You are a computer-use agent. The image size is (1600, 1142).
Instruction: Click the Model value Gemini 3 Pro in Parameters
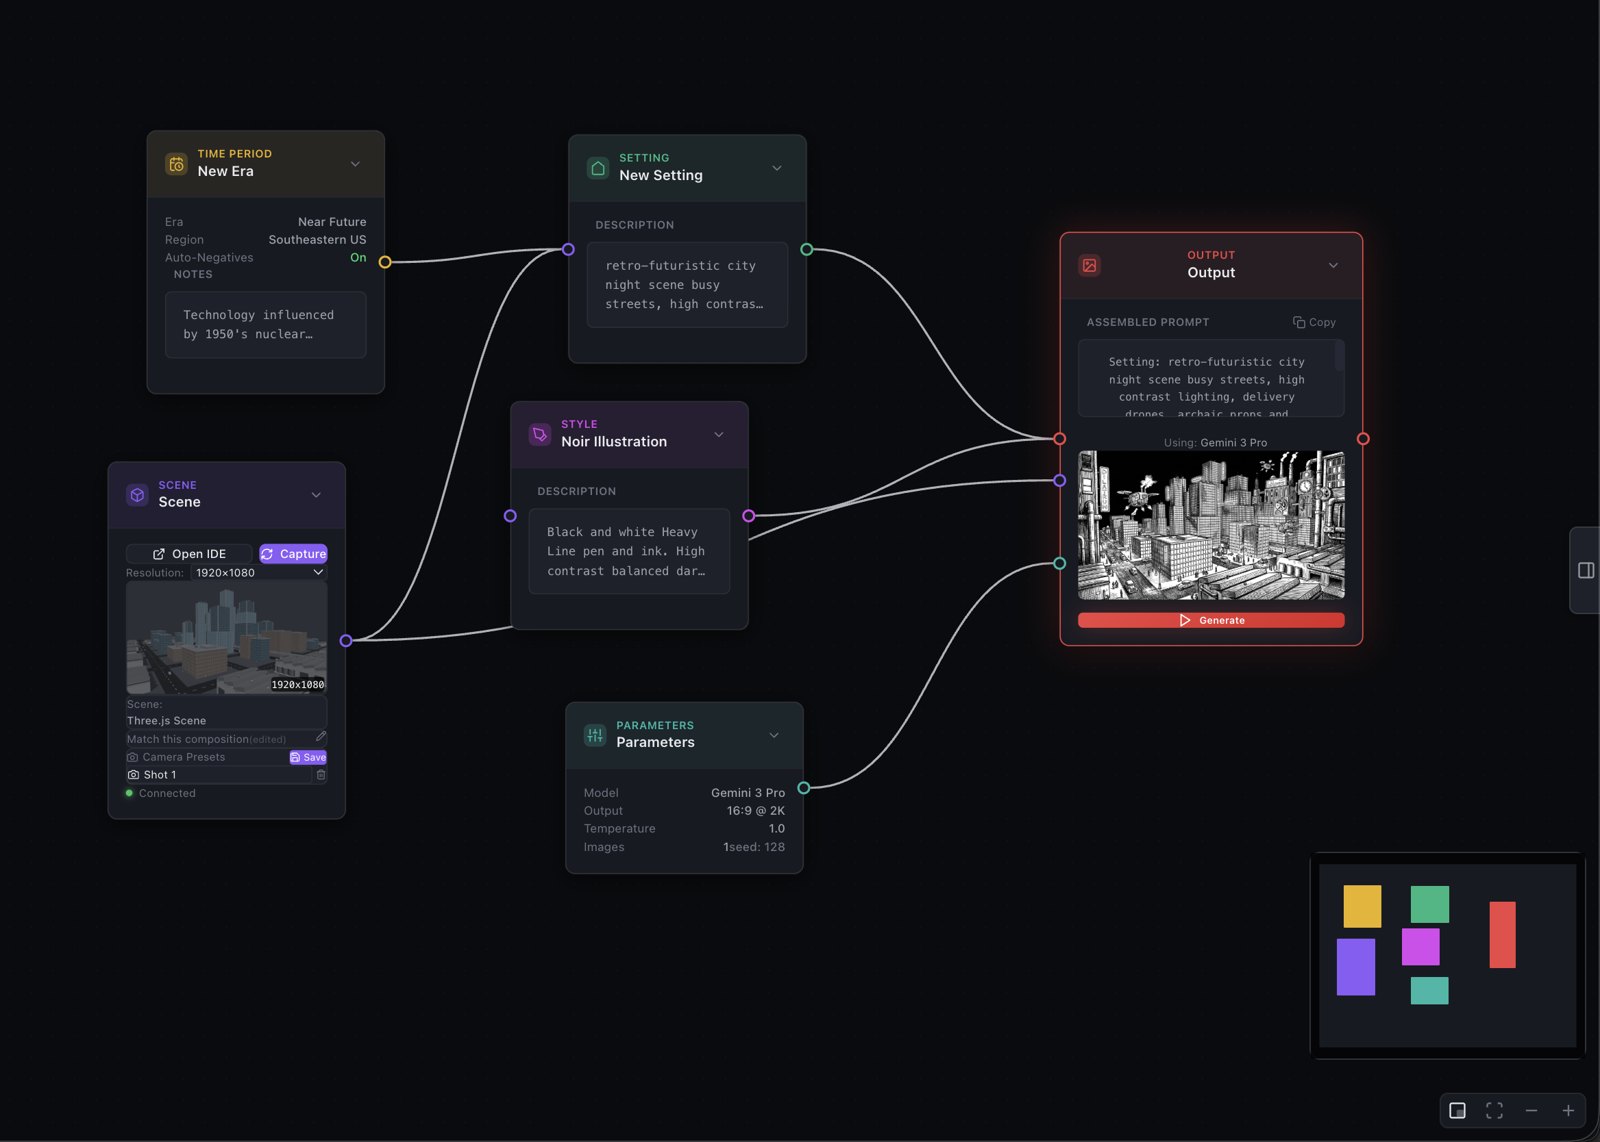(x=748, y=793)
